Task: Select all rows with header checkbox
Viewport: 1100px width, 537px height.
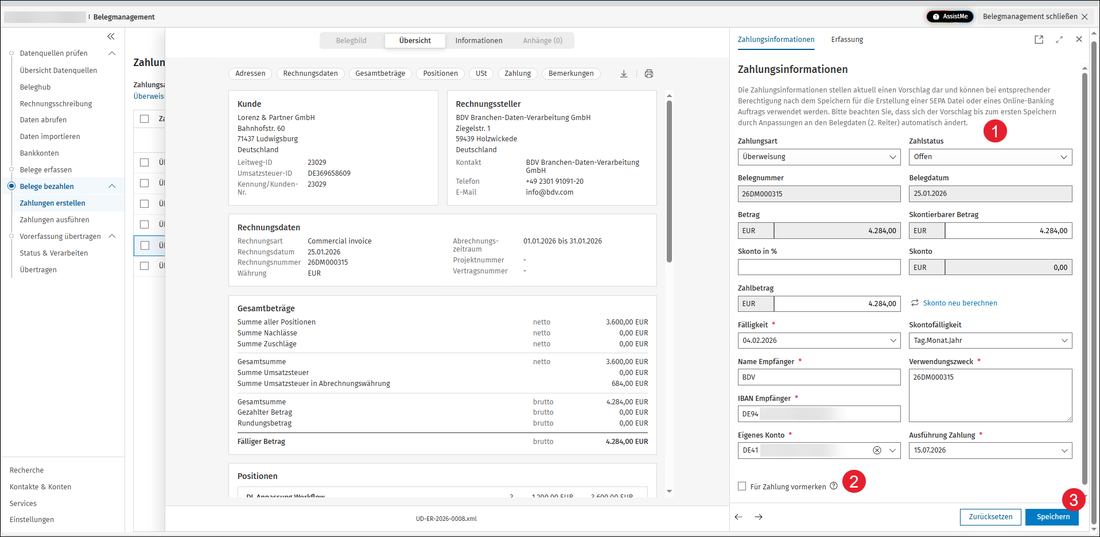Action: click(x=145, y=119)
